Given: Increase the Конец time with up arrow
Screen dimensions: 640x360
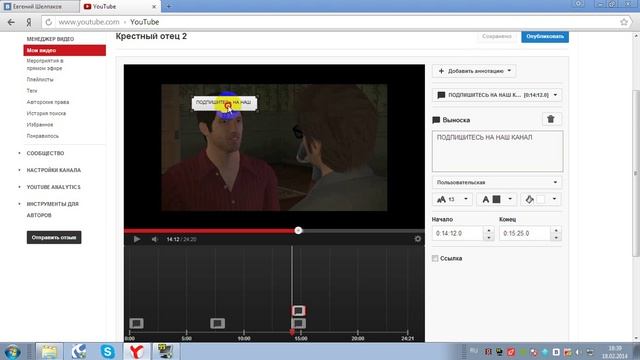Looking at the screenshot, I should pos(556,230).
